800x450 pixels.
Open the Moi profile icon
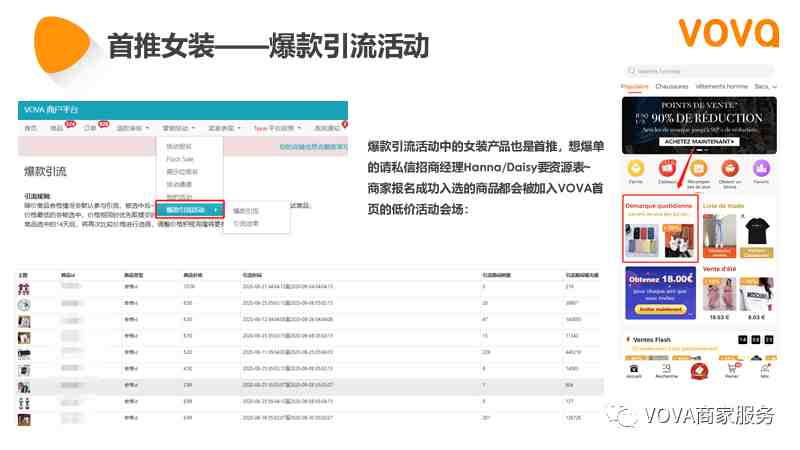click(764, 371)
